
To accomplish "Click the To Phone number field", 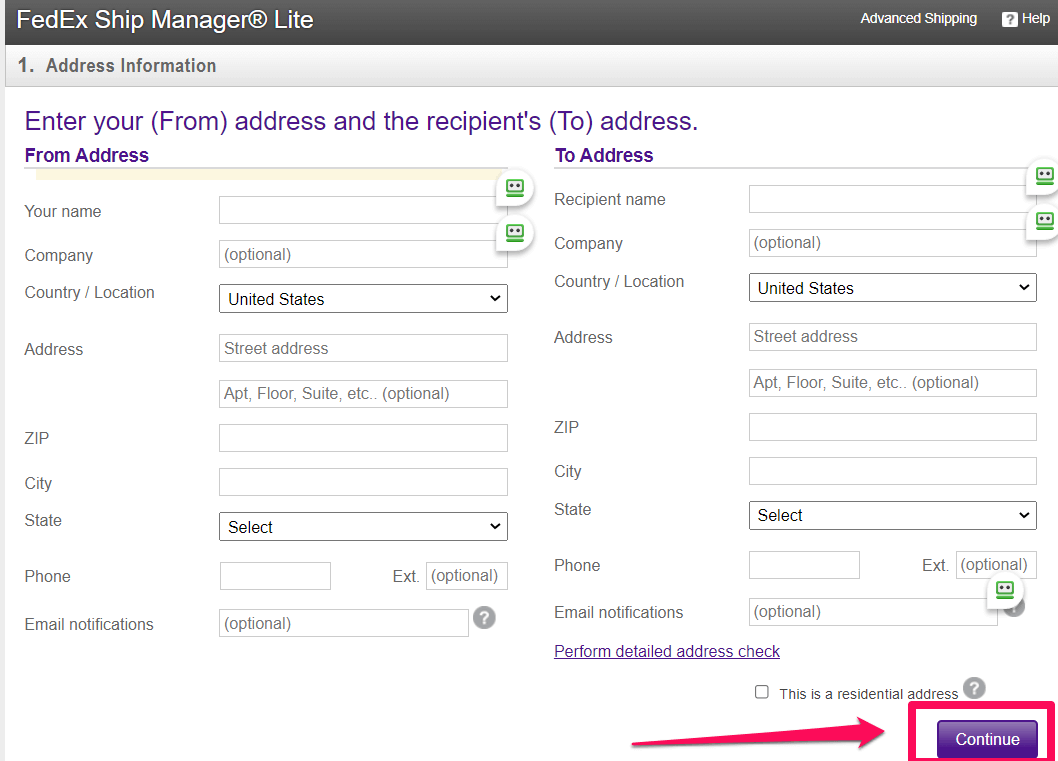I will [804, 565].
